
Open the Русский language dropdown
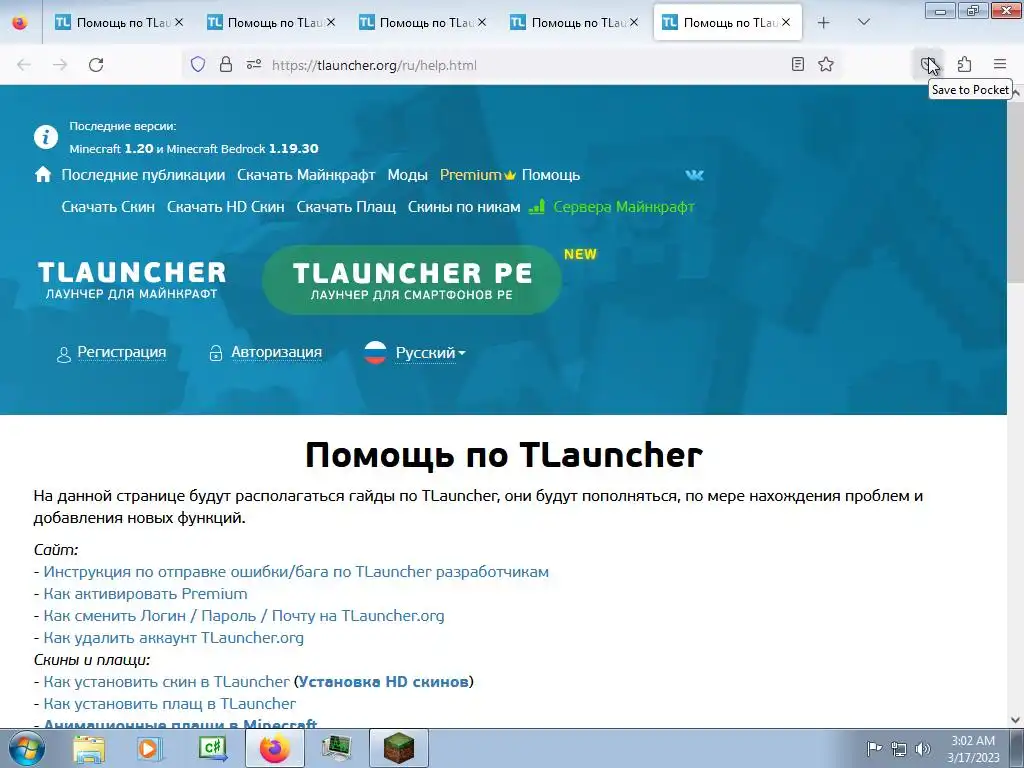click(x=430, y=353)
